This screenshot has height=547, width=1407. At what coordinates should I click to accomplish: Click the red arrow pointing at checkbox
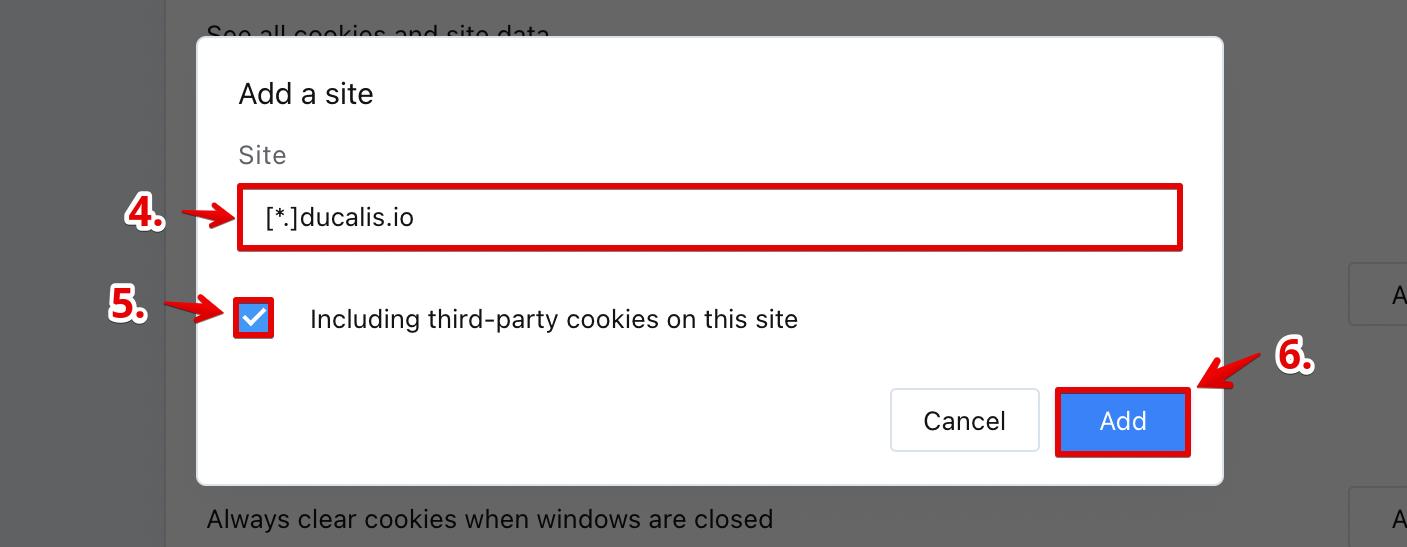(x=193, y=308)
